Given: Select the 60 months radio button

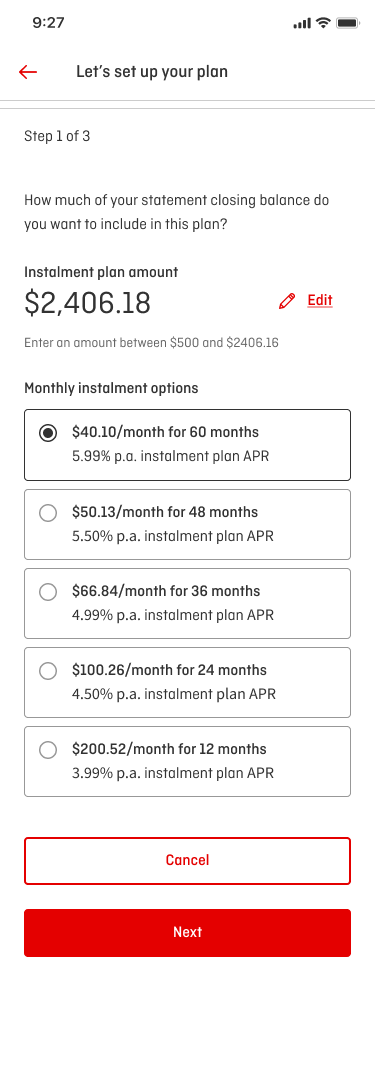Looking at the screenshot, I should pos(48,433).
